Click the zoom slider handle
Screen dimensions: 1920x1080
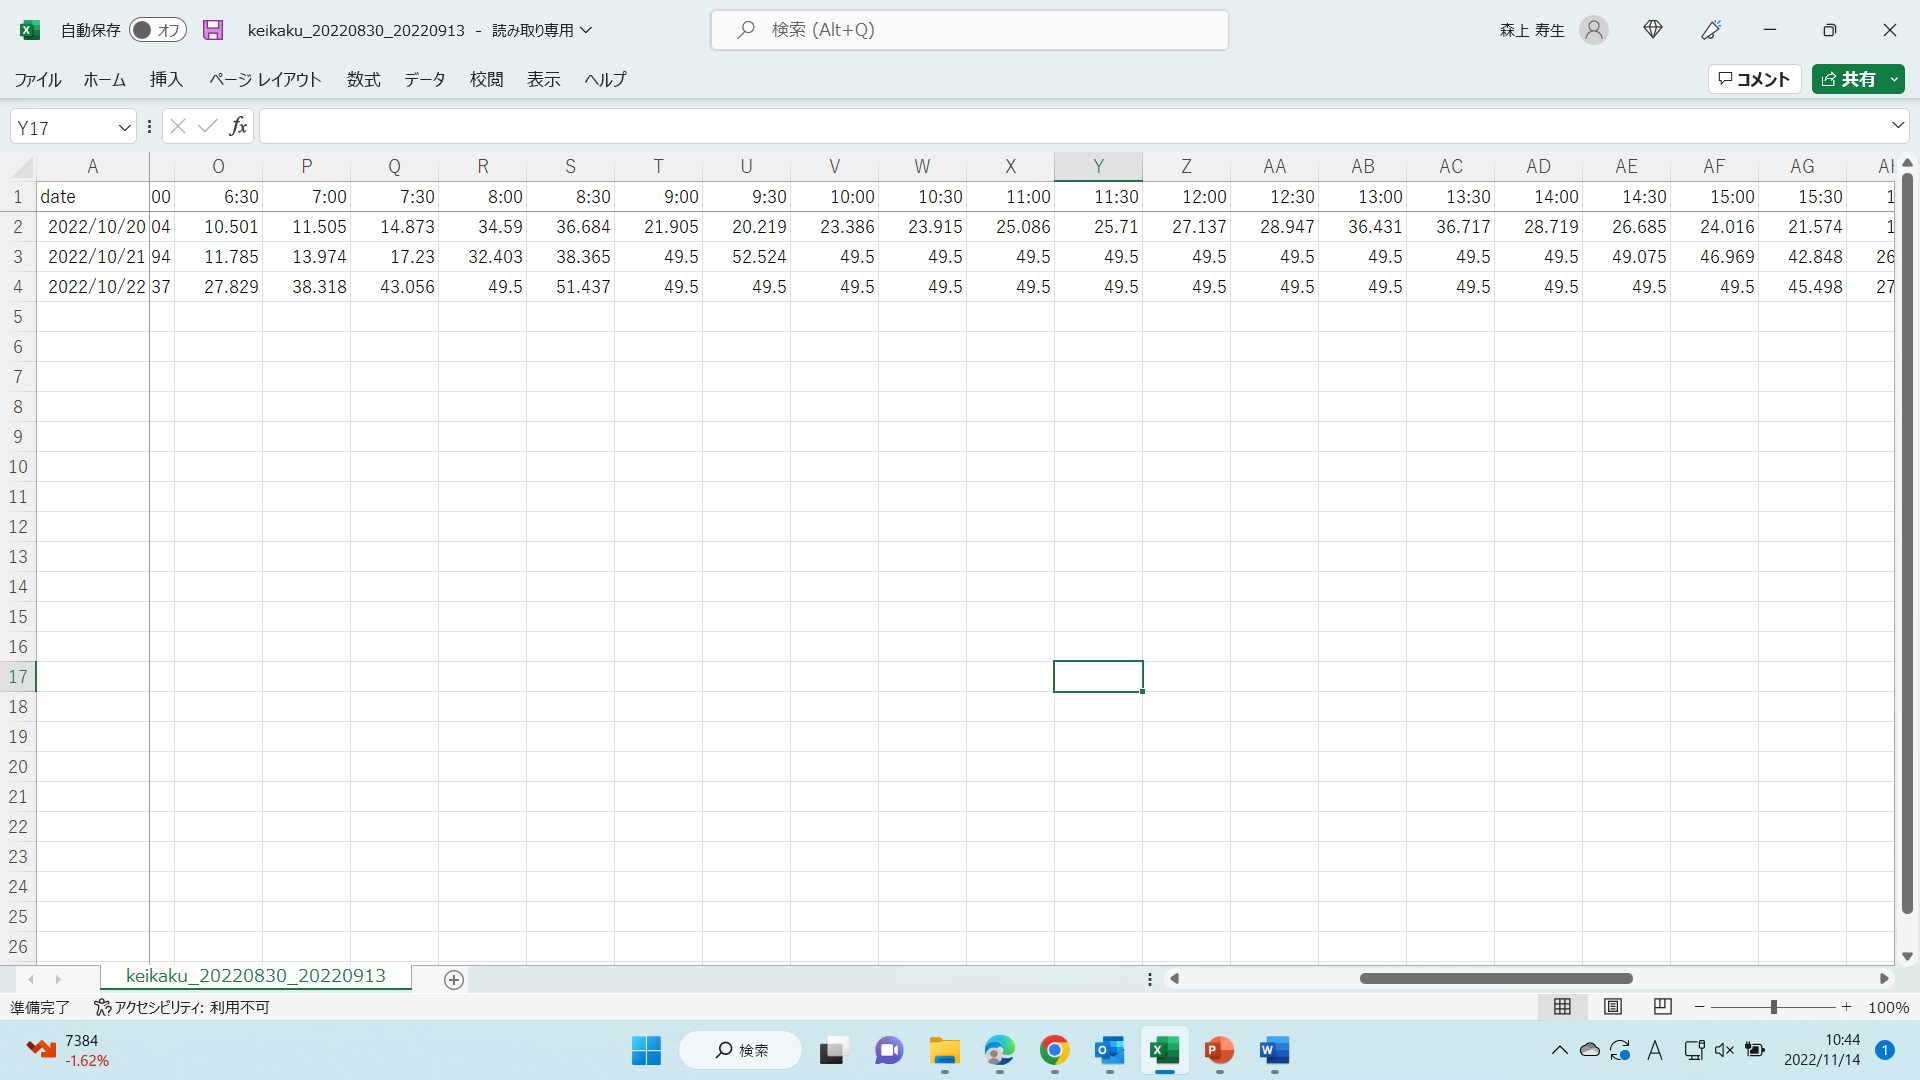pos(1774,1007)
